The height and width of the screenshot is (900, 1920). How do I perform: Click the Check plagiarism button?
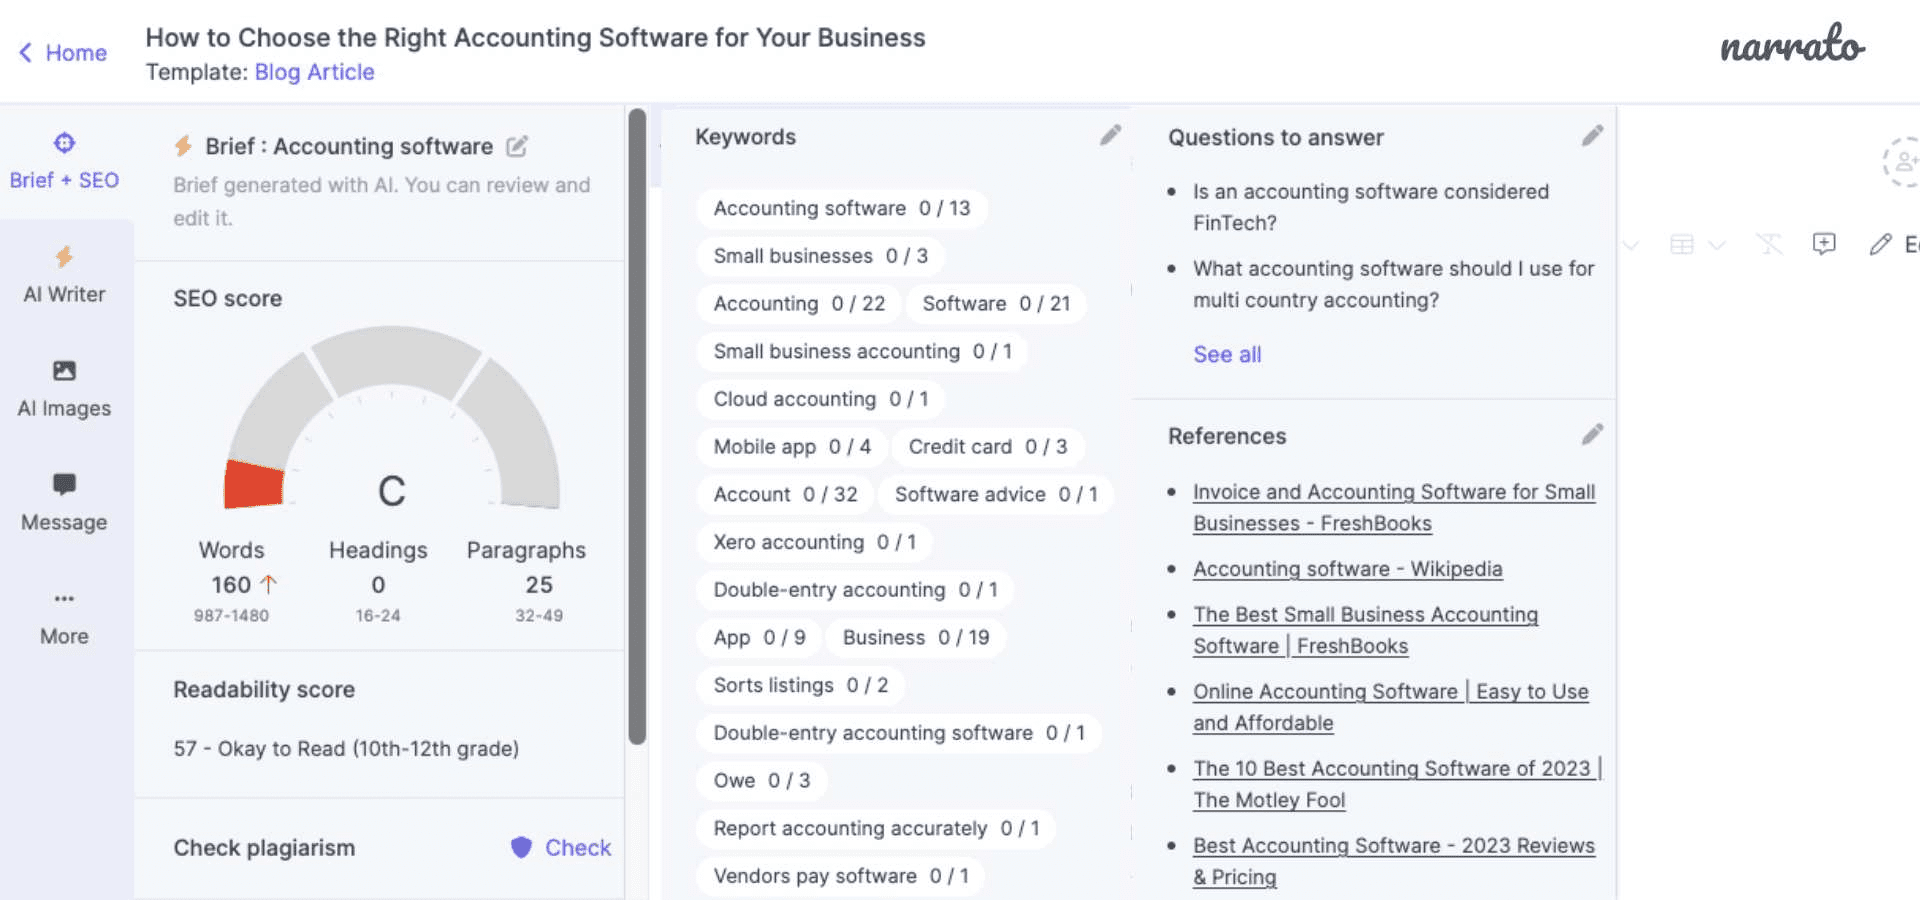[561, 848]
